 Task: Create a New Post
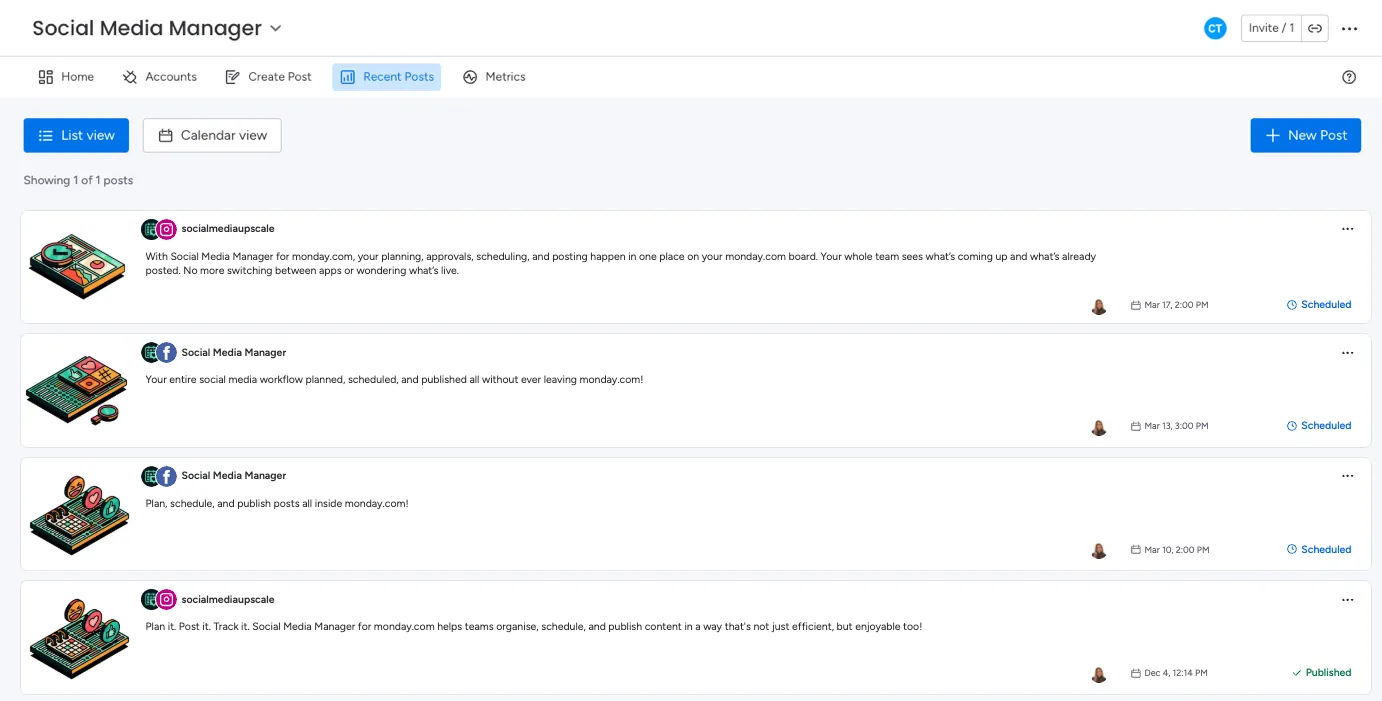(x=1305, y=135)
